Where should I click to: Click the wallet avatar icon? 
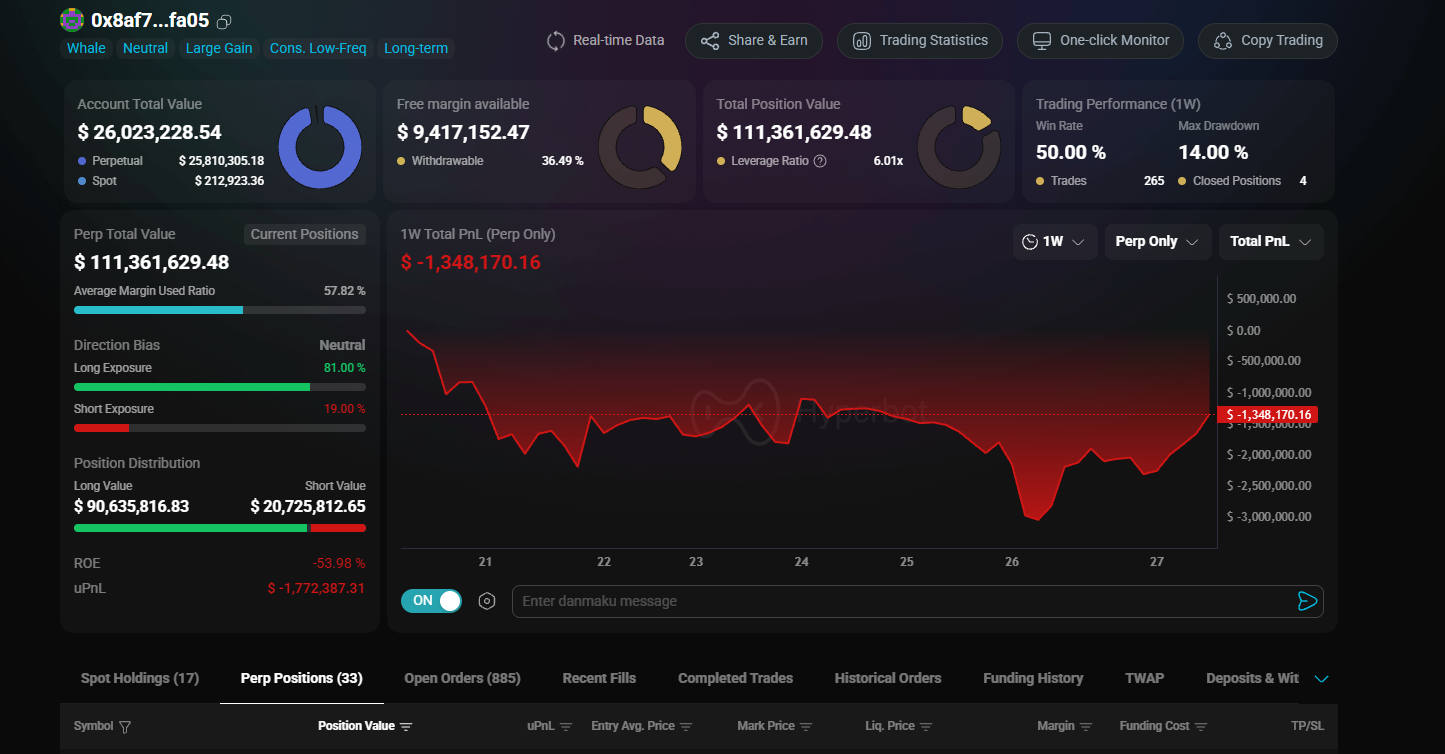(x=72, y=20)
